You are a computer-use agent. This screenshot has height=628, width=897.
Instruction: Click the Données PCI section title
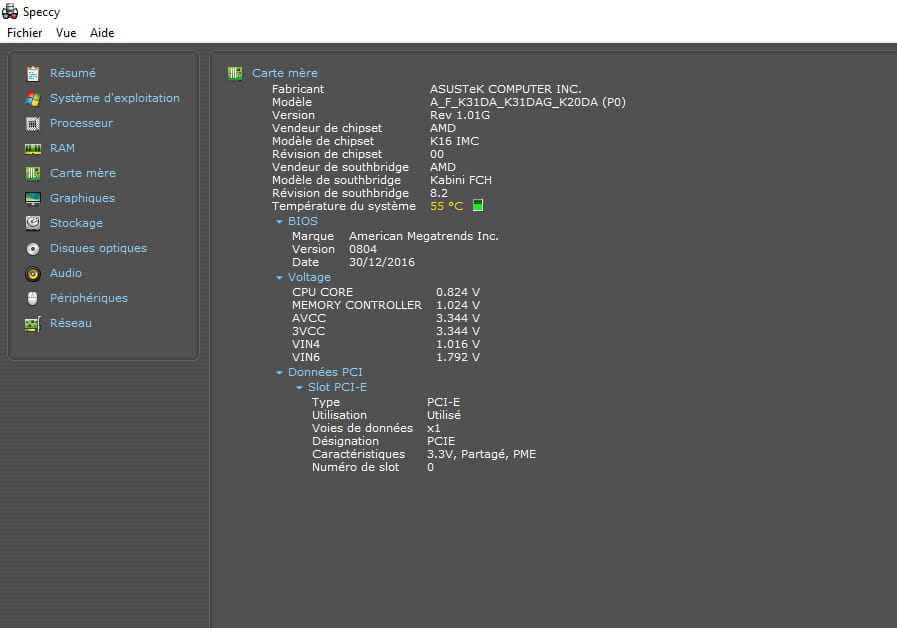click(325, 372)
